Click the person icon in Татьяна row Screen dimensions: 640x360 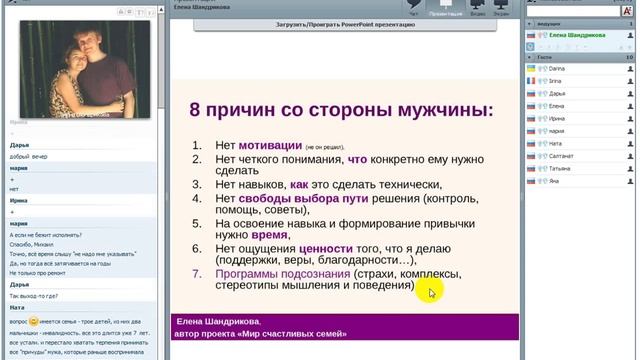pos(630,169)
